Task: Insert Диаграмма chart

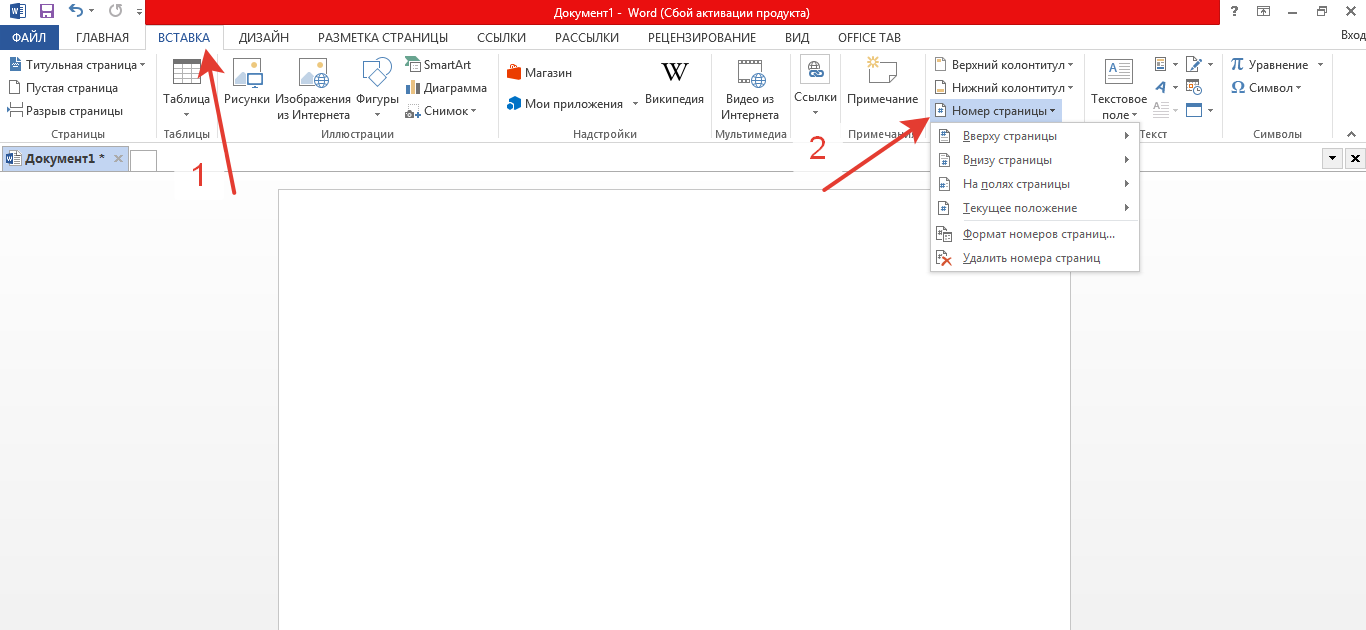Action: pos(413,88)
